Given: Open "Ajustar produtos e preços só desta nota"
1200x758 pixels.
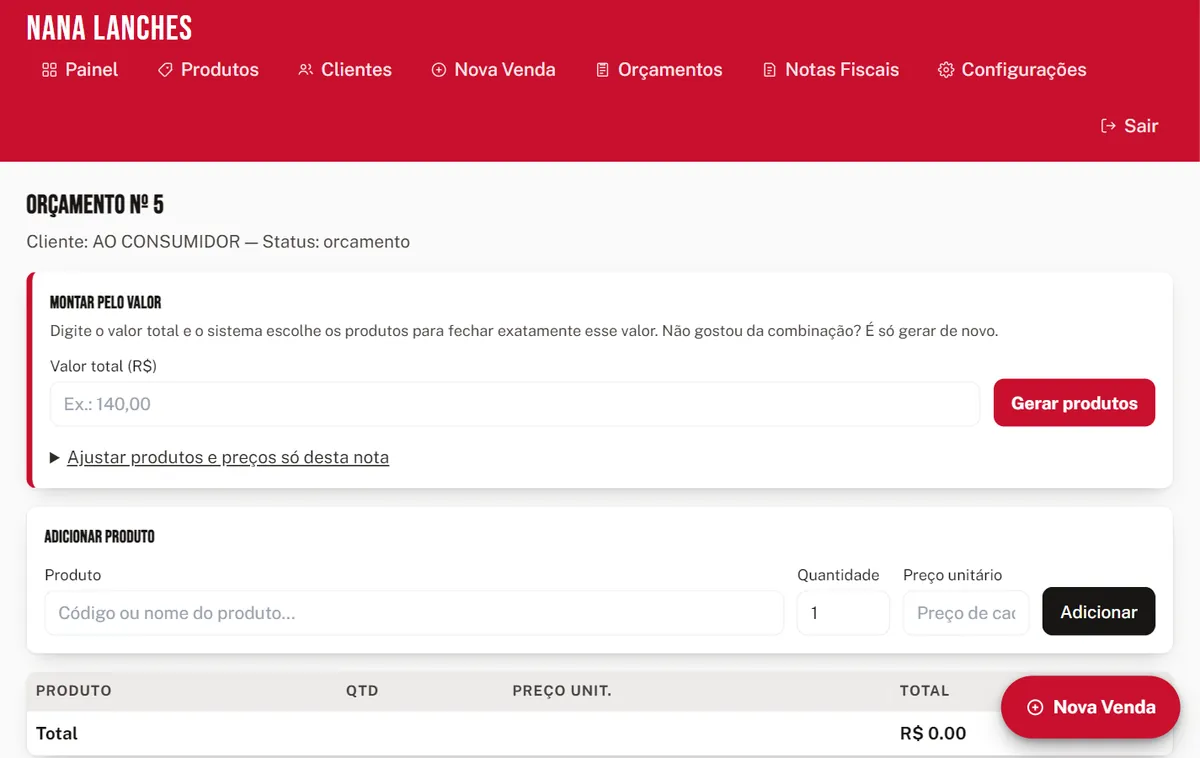Looking at the screenshot, I should tap(228, 458).
